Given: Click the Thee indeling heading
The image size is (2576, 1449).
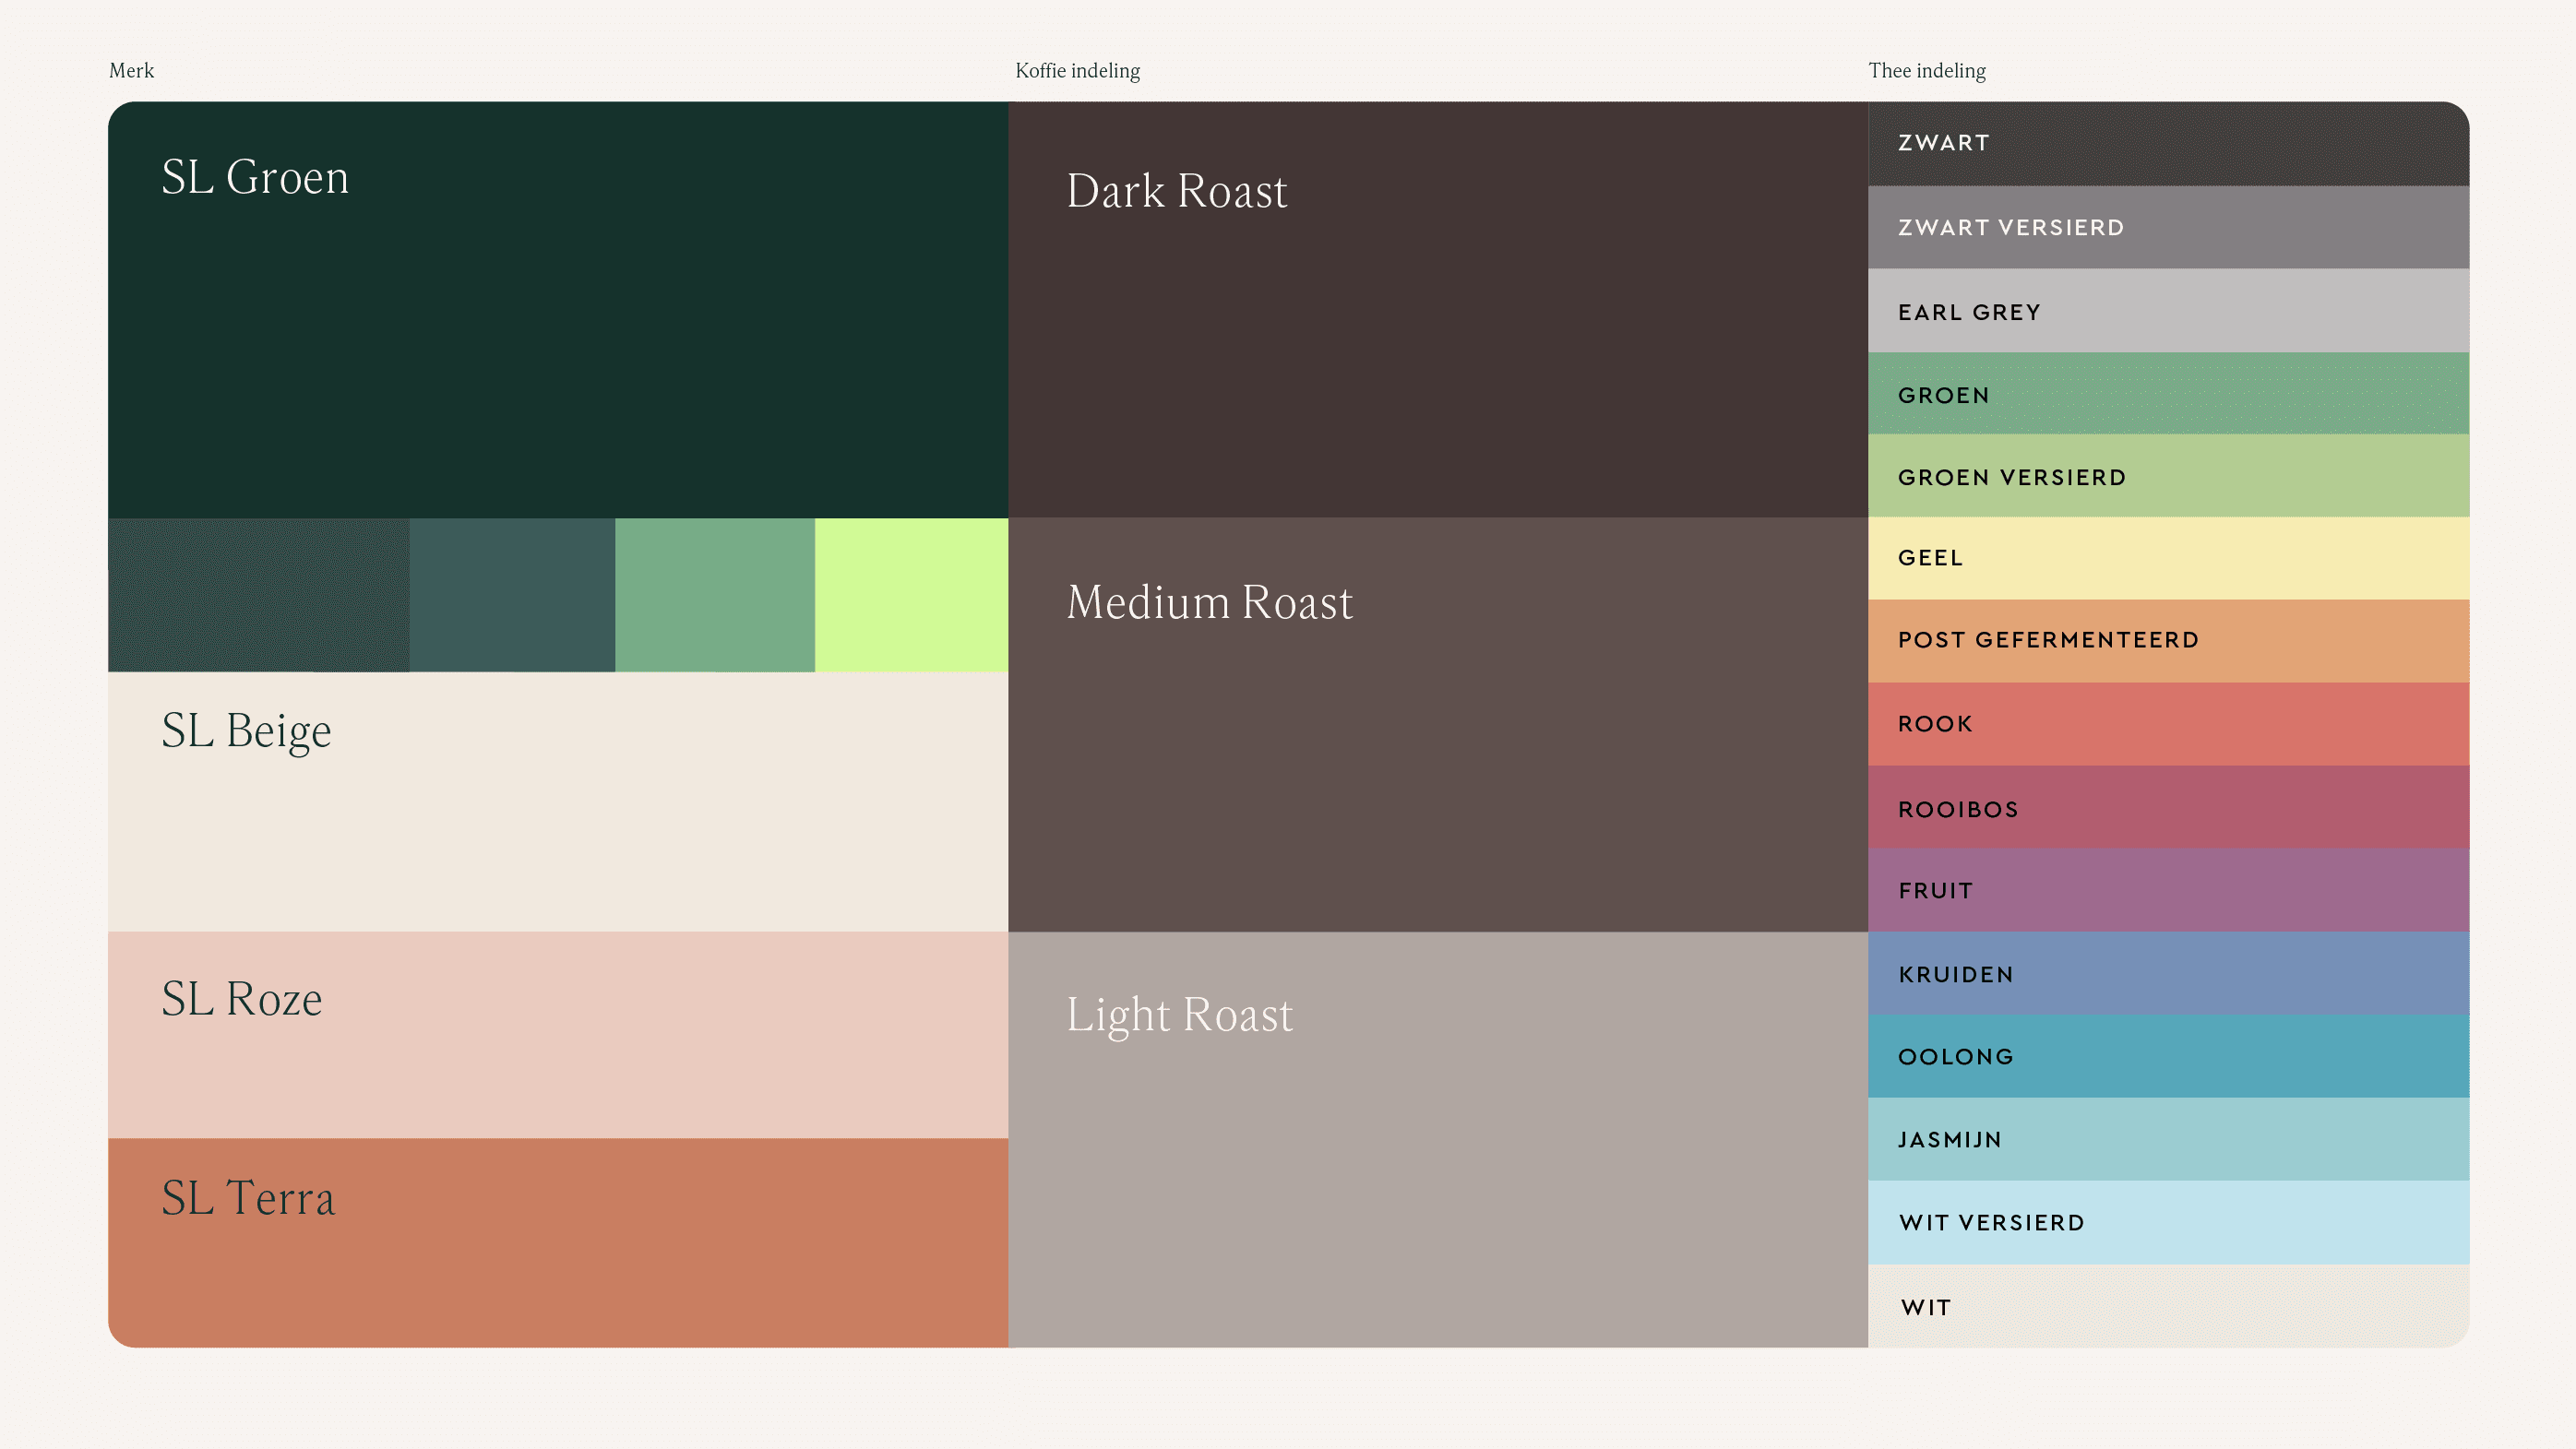Looking at the screenshot, I should [1926, 71].
